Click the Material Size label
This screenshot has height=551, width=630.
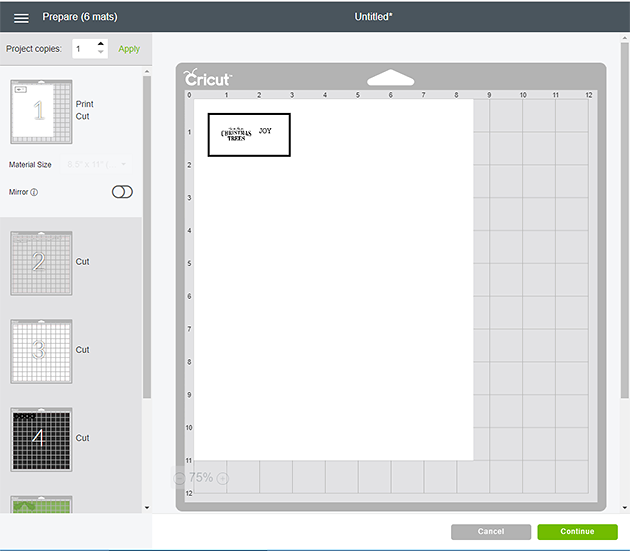click(30, 164)
